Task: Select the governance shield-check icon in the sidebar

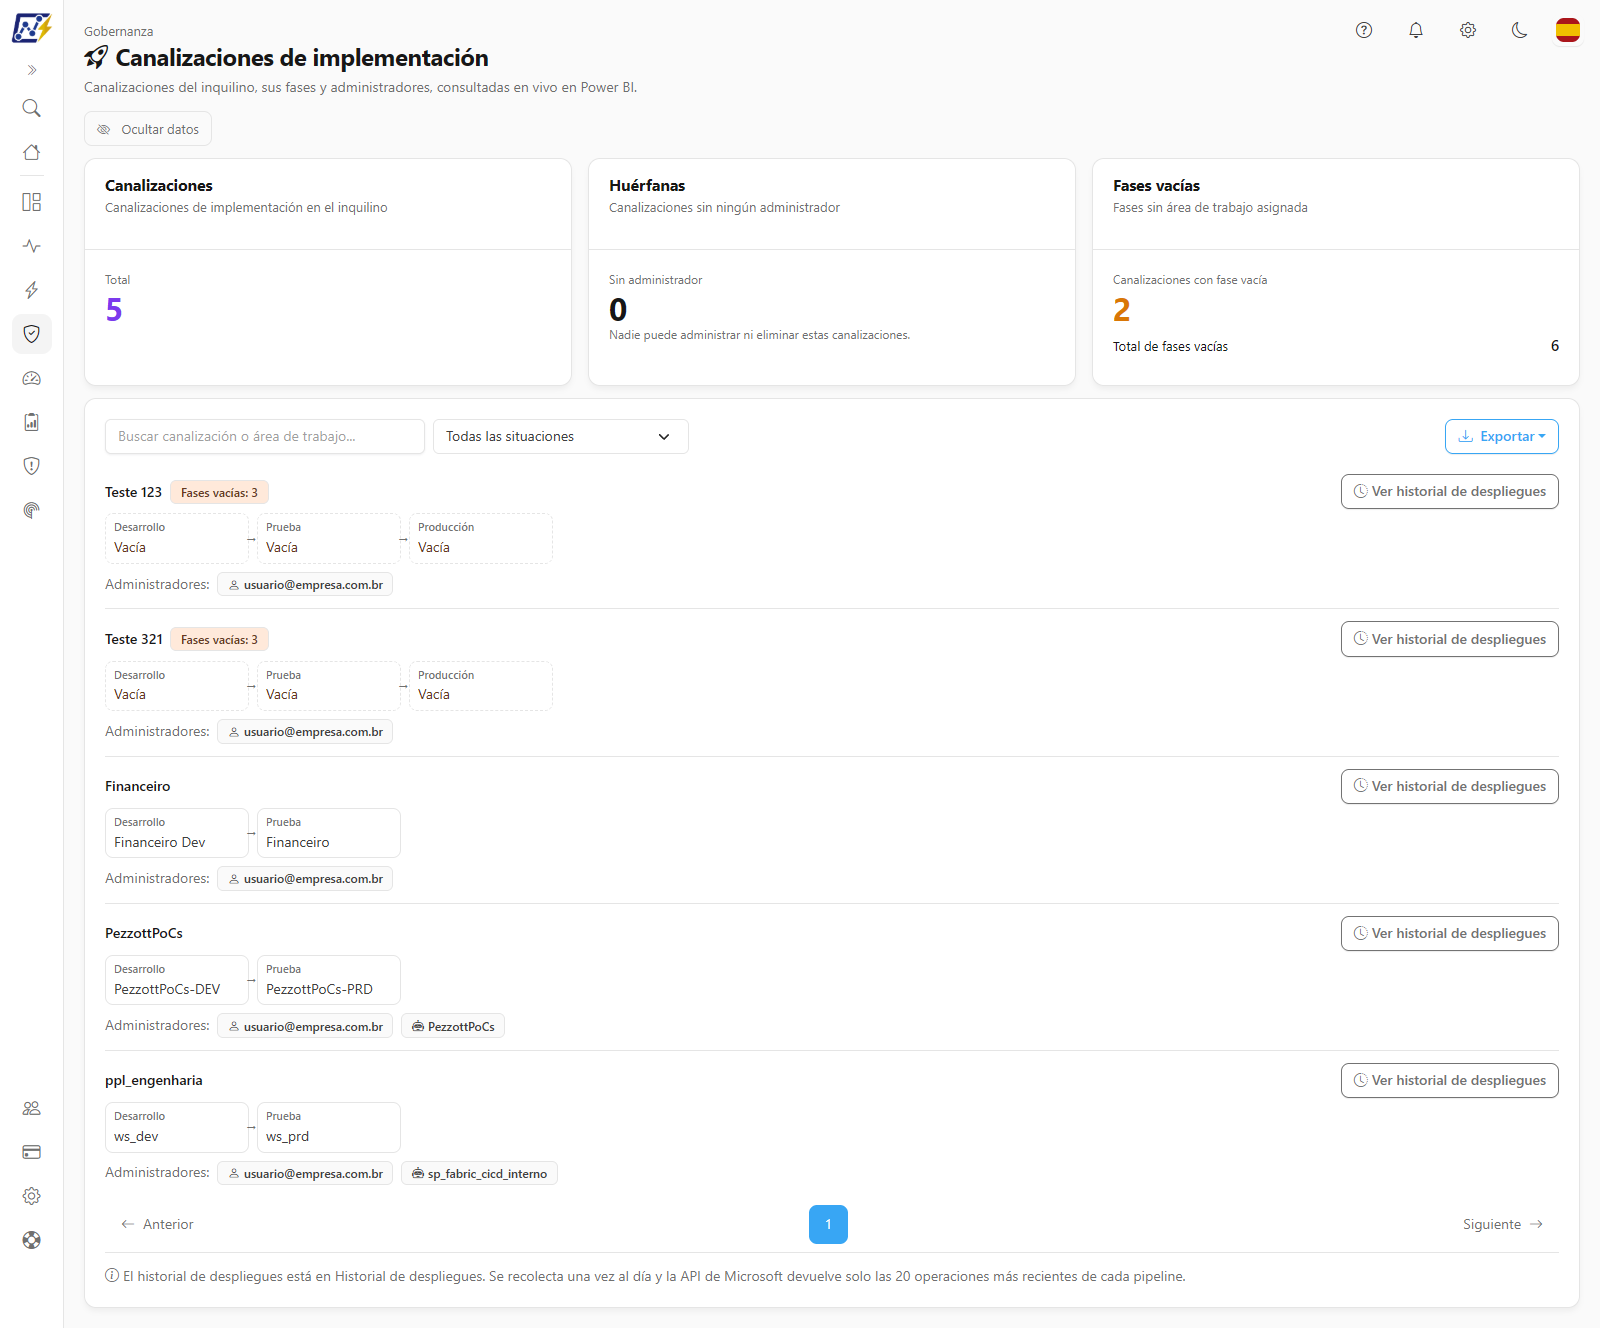Action: (x=32, y=334)
